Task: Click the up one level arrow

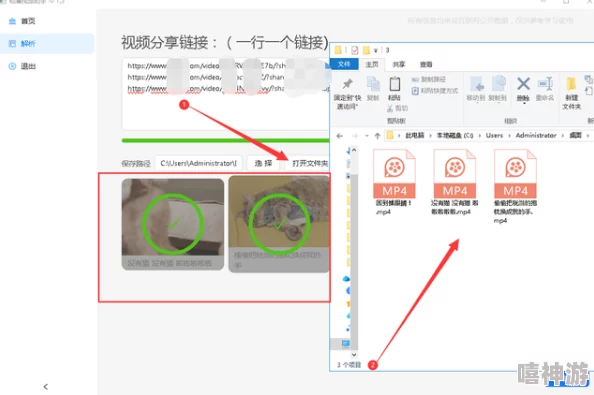Action: (x=377, y=136)
